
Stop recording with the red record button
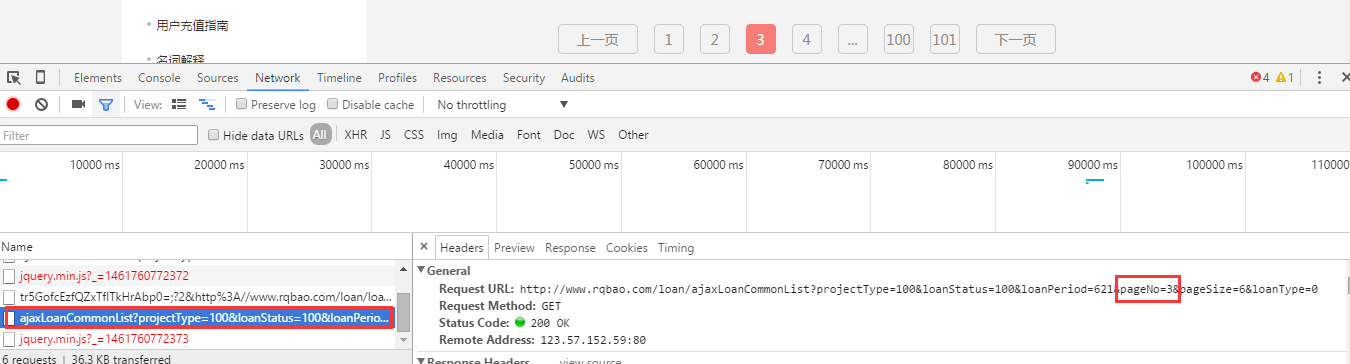tap(13, 104)
